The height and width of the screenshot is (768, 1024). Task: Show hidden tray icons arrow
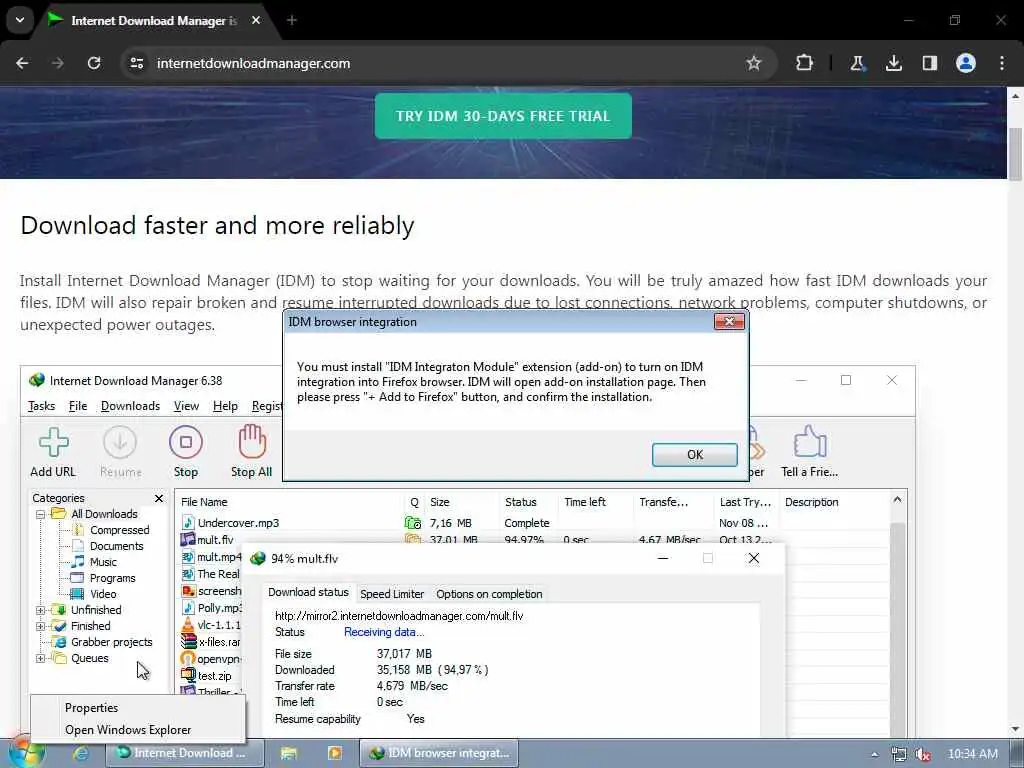coord(874,754)
